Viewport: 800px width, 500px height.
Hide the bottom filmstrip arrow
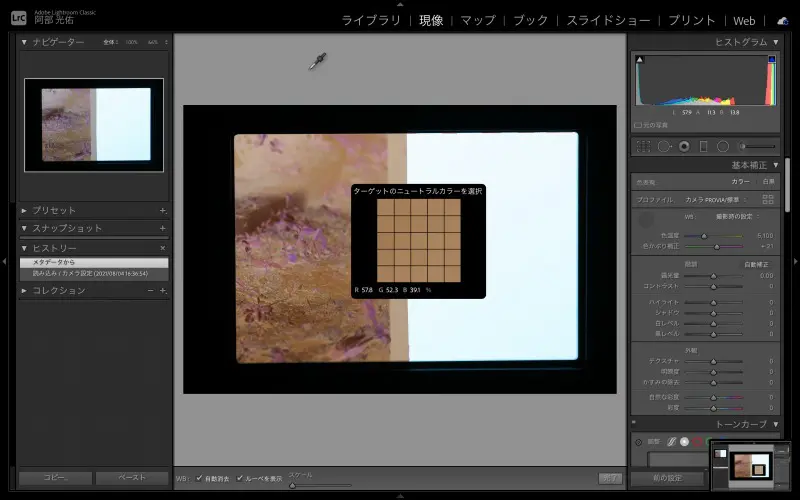click(400, 496)
